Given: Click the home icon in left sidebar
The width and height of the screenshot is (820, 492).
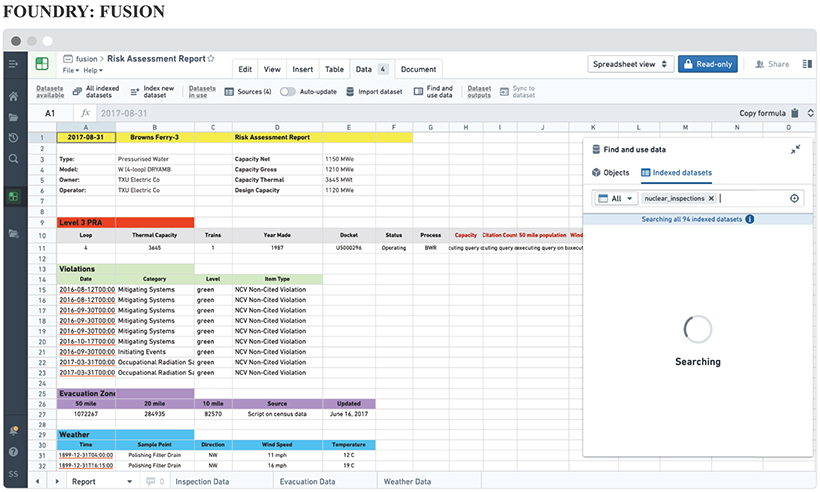Looking at the screenshot, I should tap(13, 97).
